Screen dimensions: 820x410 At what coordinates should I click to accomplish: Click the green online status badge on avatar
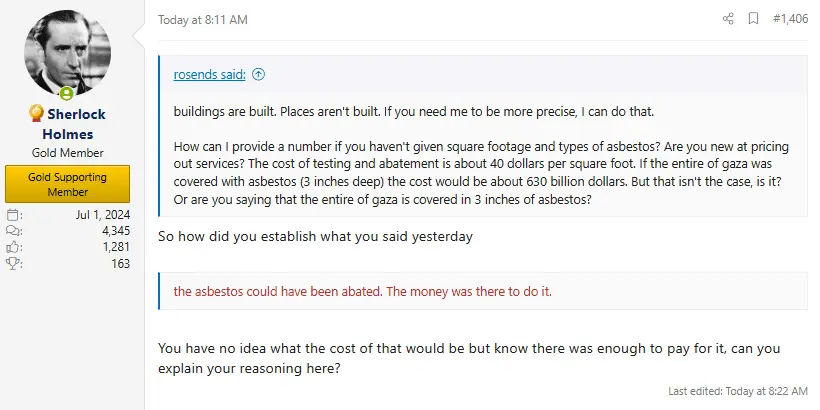(x=67, y=94)
